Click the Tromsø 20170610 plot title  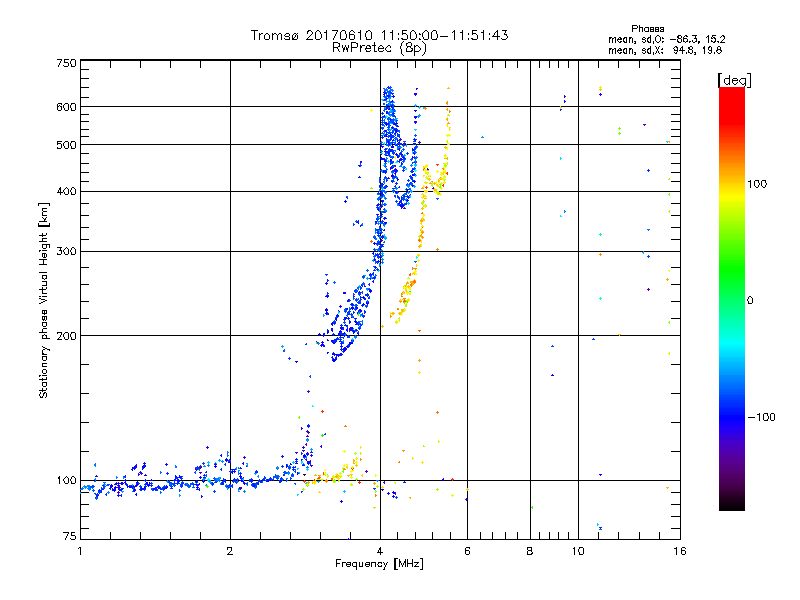[379, 35]
